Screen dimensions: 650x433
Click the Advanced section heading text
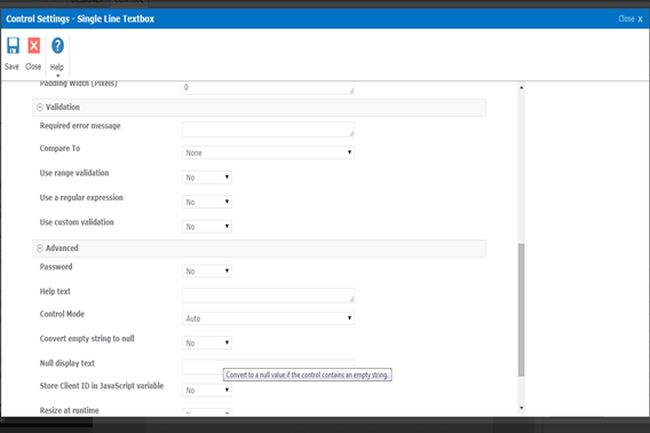62,248
